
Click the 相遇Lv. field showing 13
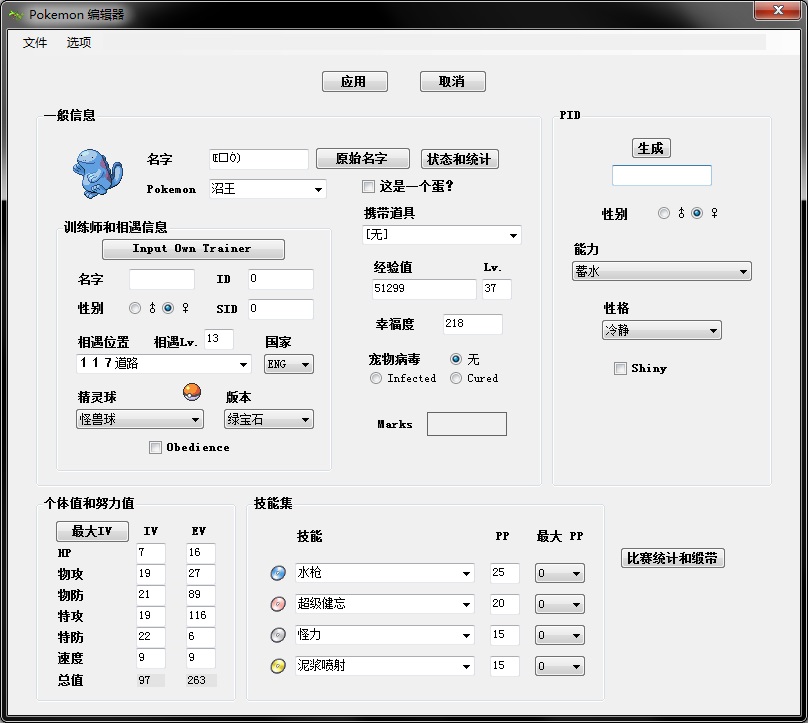click(219, 339)
